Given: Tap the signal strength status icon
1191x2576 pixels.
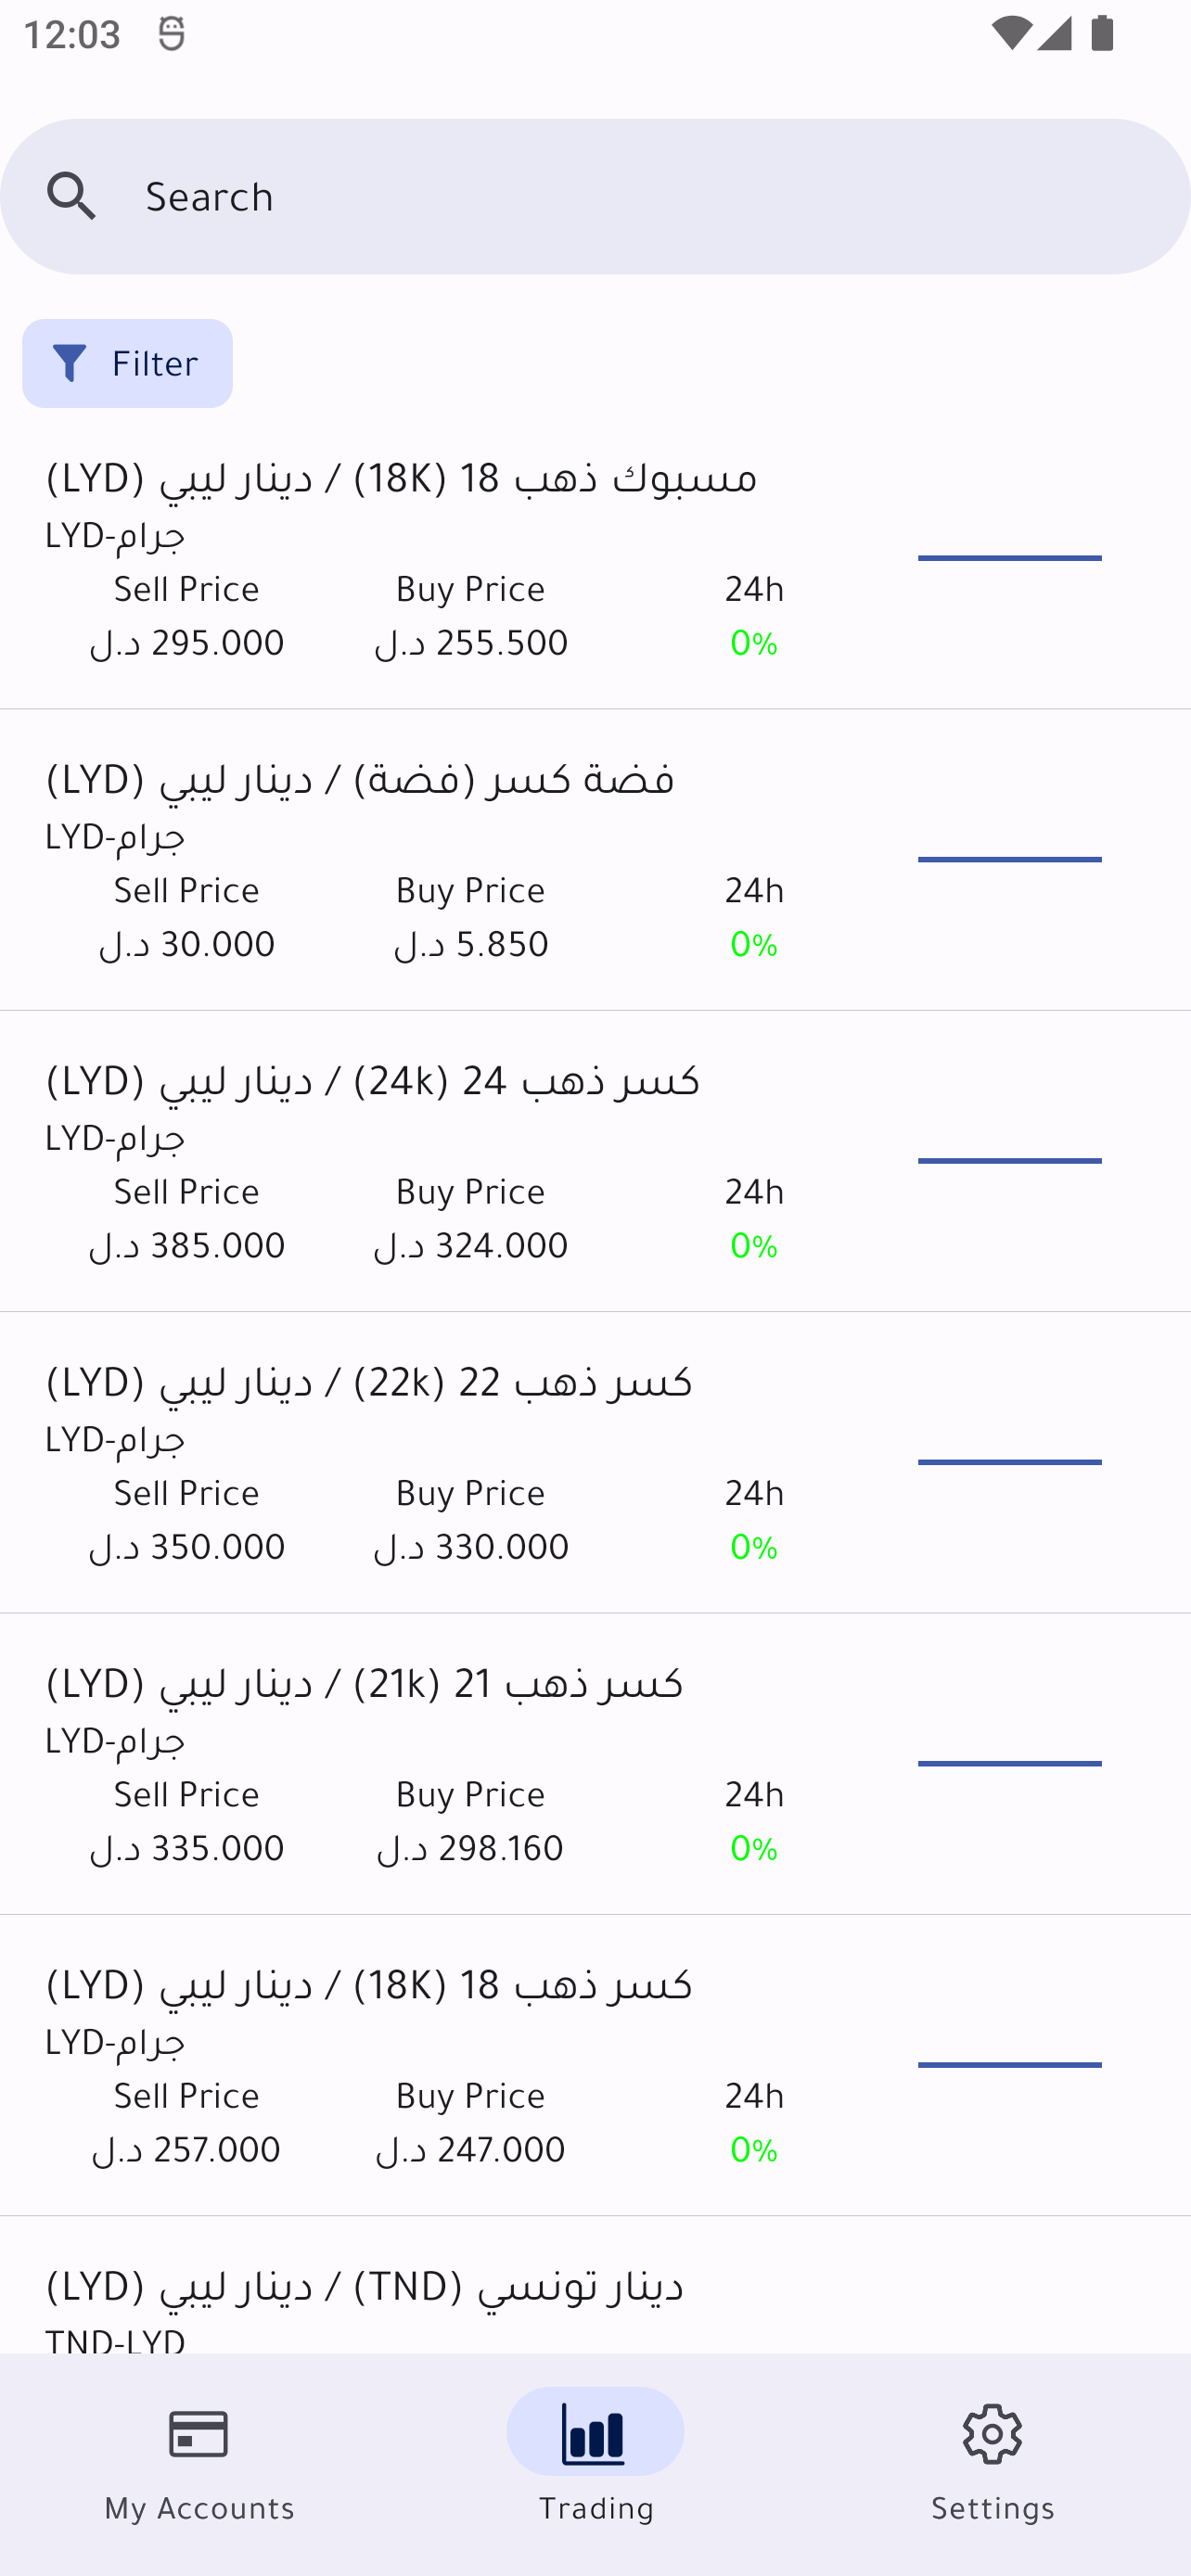Looking at the screenshot, I should [x=1054, y=34].
